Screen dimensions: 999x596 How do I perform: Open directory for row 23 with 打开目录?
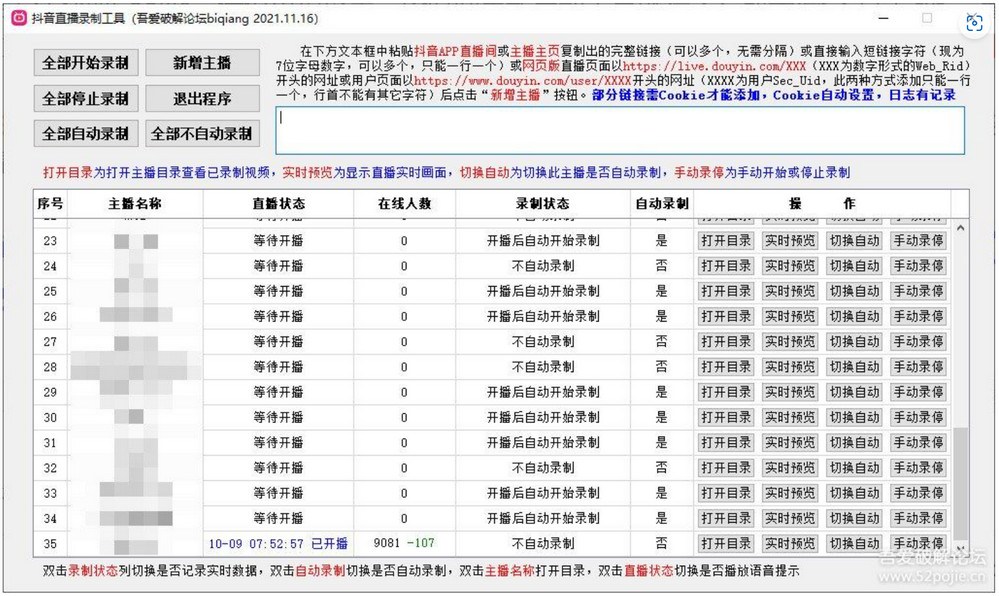pyautogui.click(x=726, y=241)
